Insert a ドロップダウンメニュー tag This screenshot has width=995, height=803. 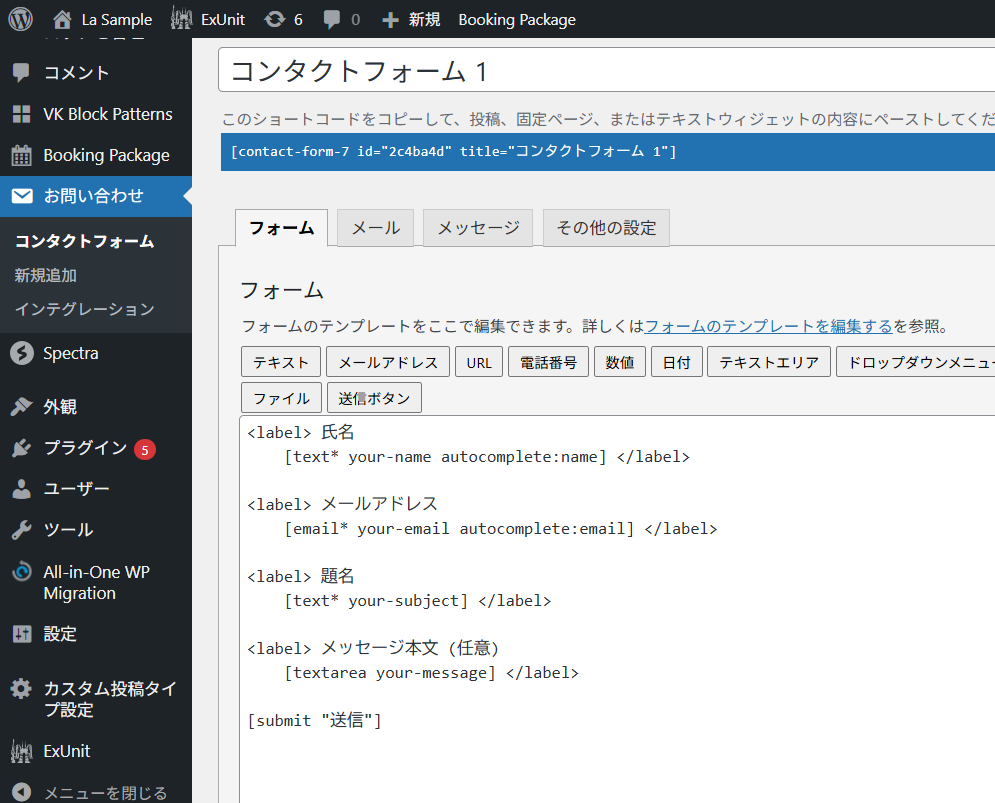click(x=916, y=362)
